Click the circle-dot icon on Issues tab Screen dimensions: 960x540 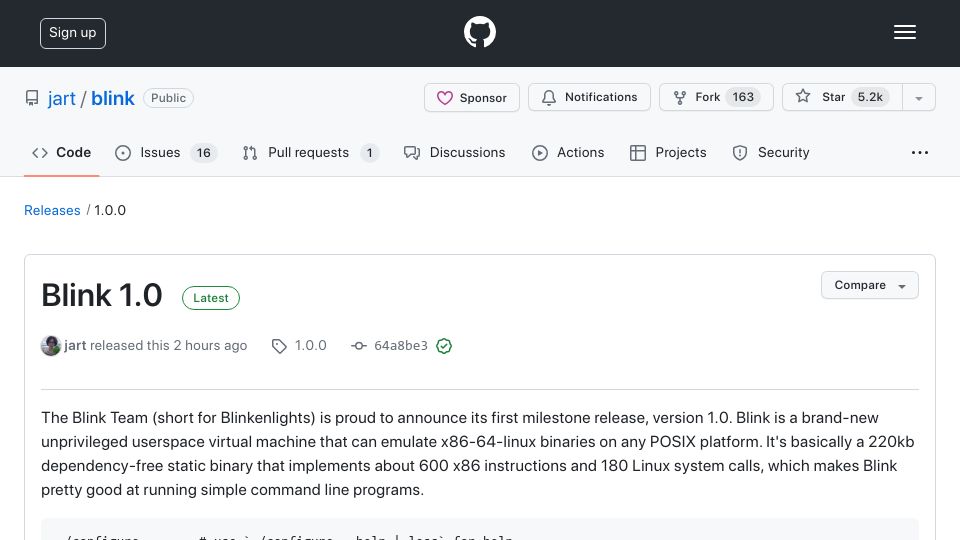click(x=123, y=153)
